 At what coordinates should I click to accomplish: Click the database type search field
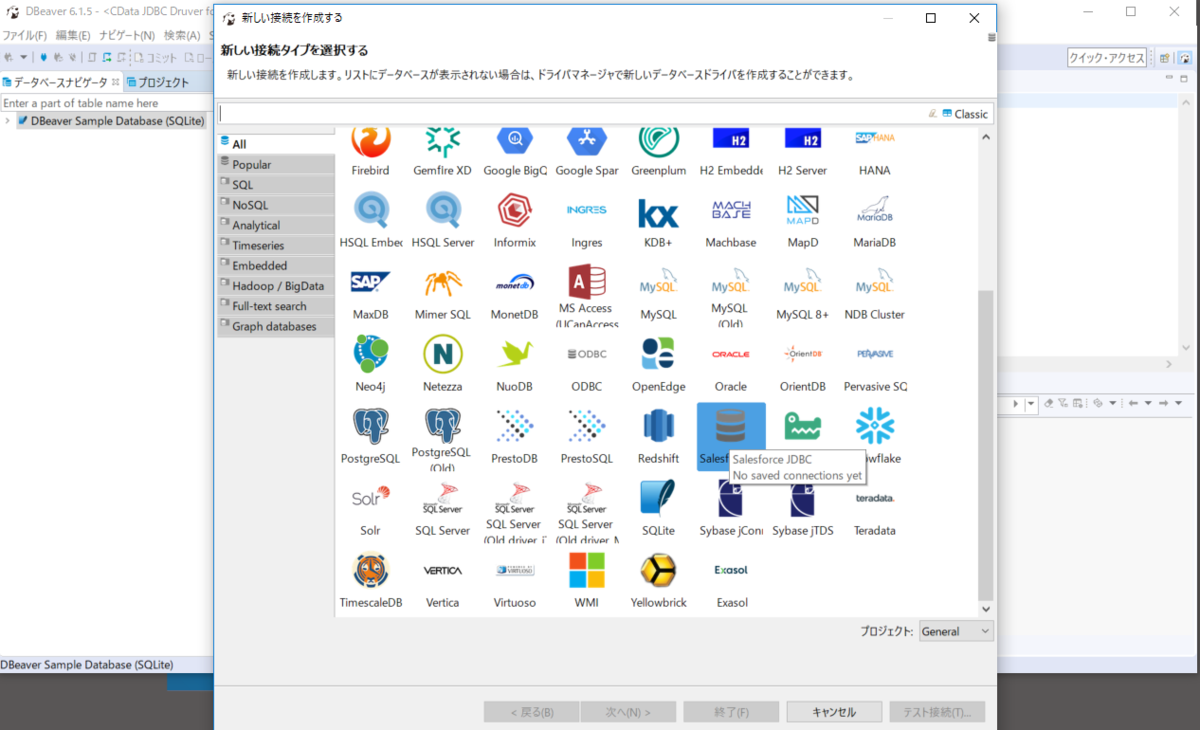pos(600,113)
